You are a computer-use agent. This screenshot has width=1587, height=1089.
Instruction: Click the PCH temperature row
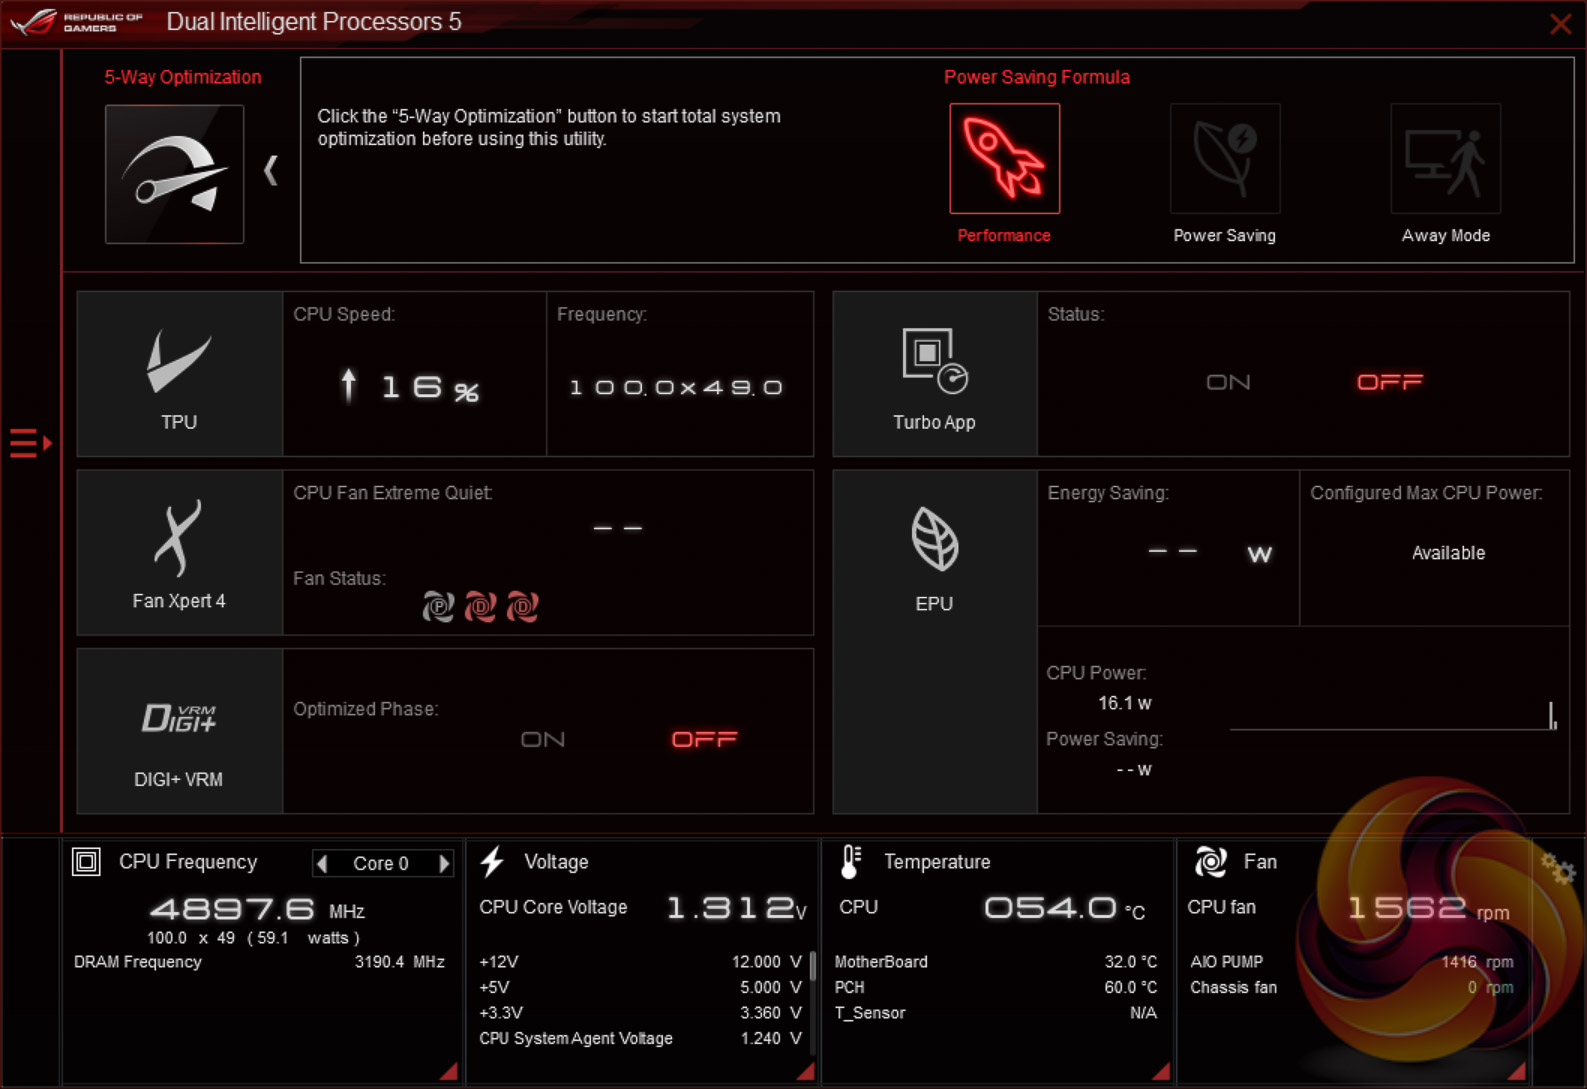coord(996,987)
